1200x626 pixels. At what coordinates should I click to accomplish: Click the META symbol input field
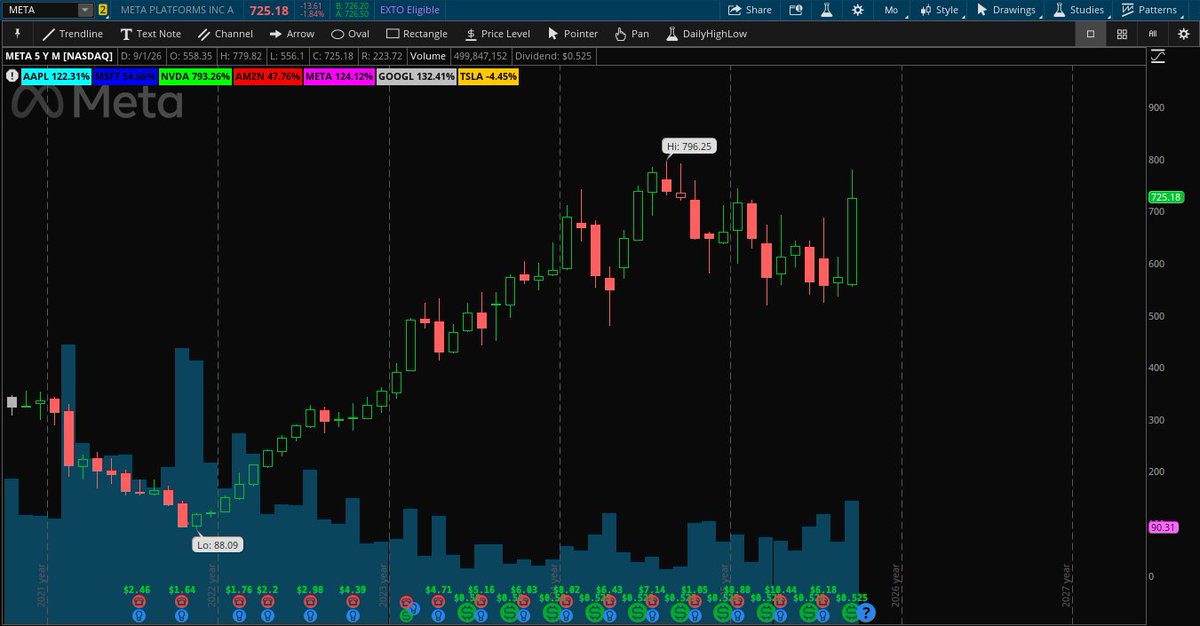coord(40,10)
